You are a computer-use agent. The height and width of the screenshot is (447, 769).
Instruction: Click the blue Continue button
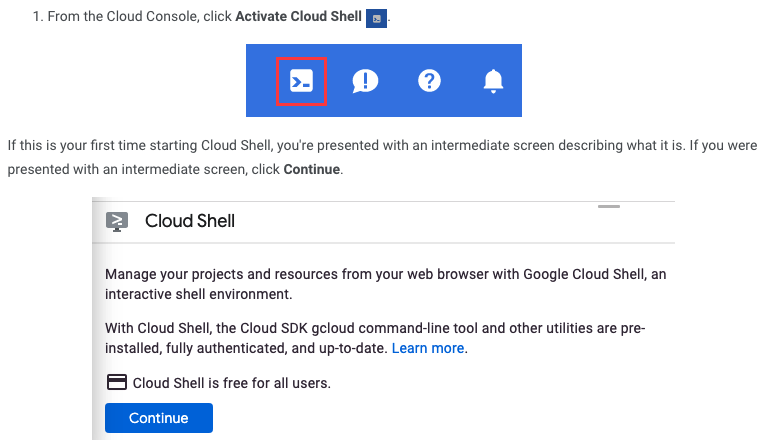(159, 418)
